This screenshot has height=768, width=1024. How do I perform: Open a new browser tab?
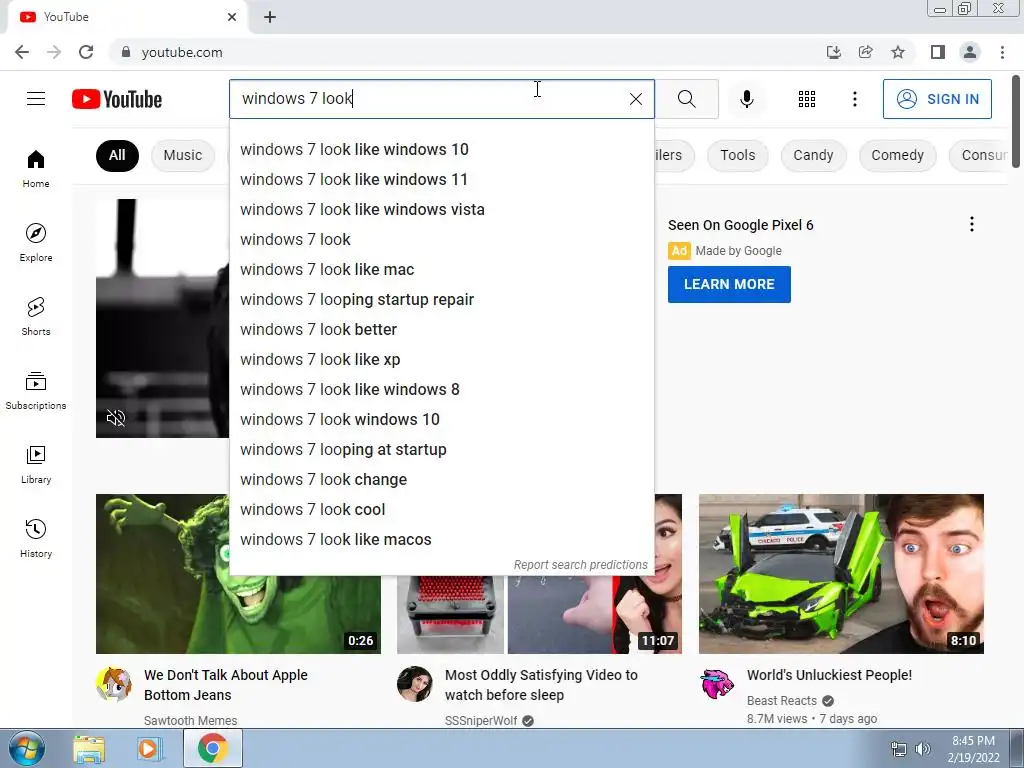[x=270, y=17]
